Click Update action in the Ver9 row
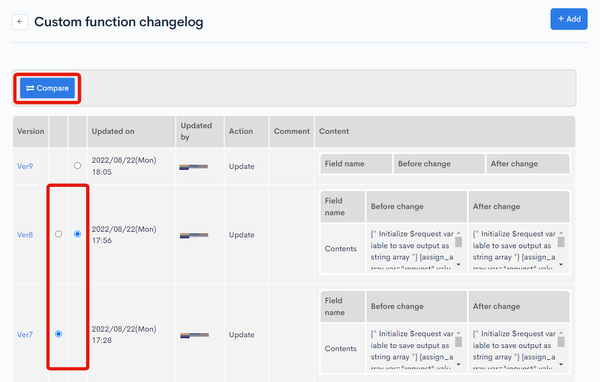The width and height of the screenshot is (600, 382). pyautogui.click(x=241, y=167)
